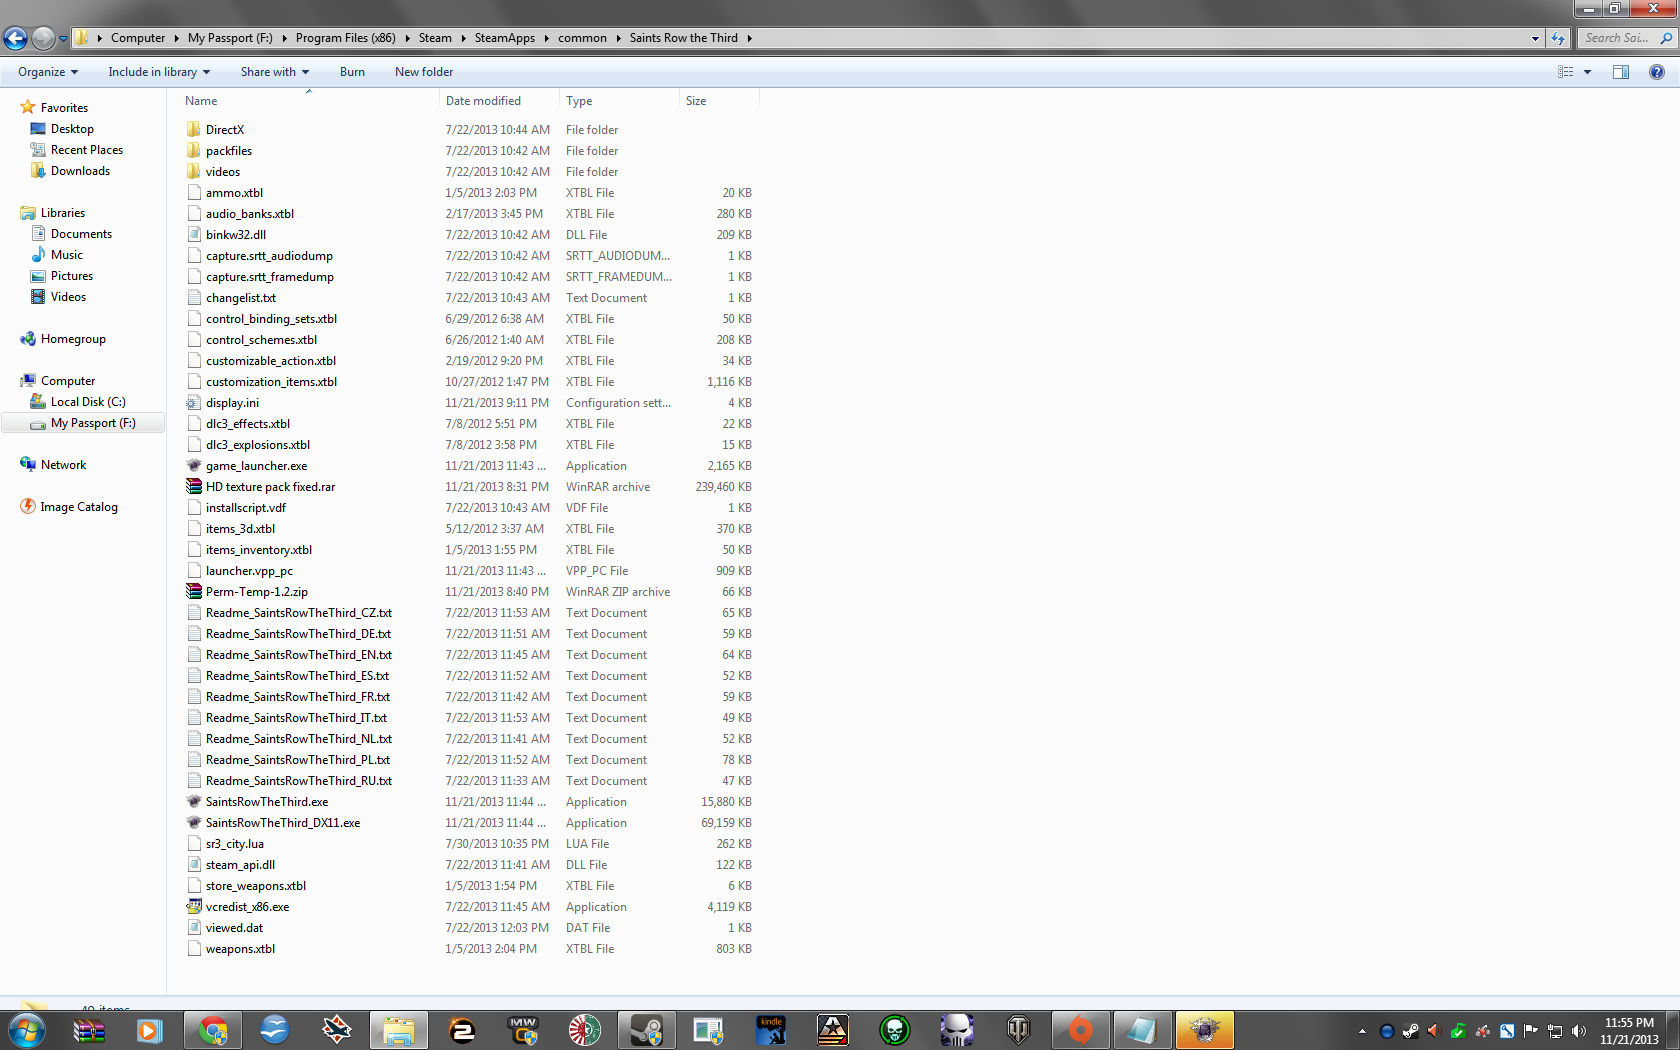Select HD texture pack fixed.rar archive icon

[194, 486]
